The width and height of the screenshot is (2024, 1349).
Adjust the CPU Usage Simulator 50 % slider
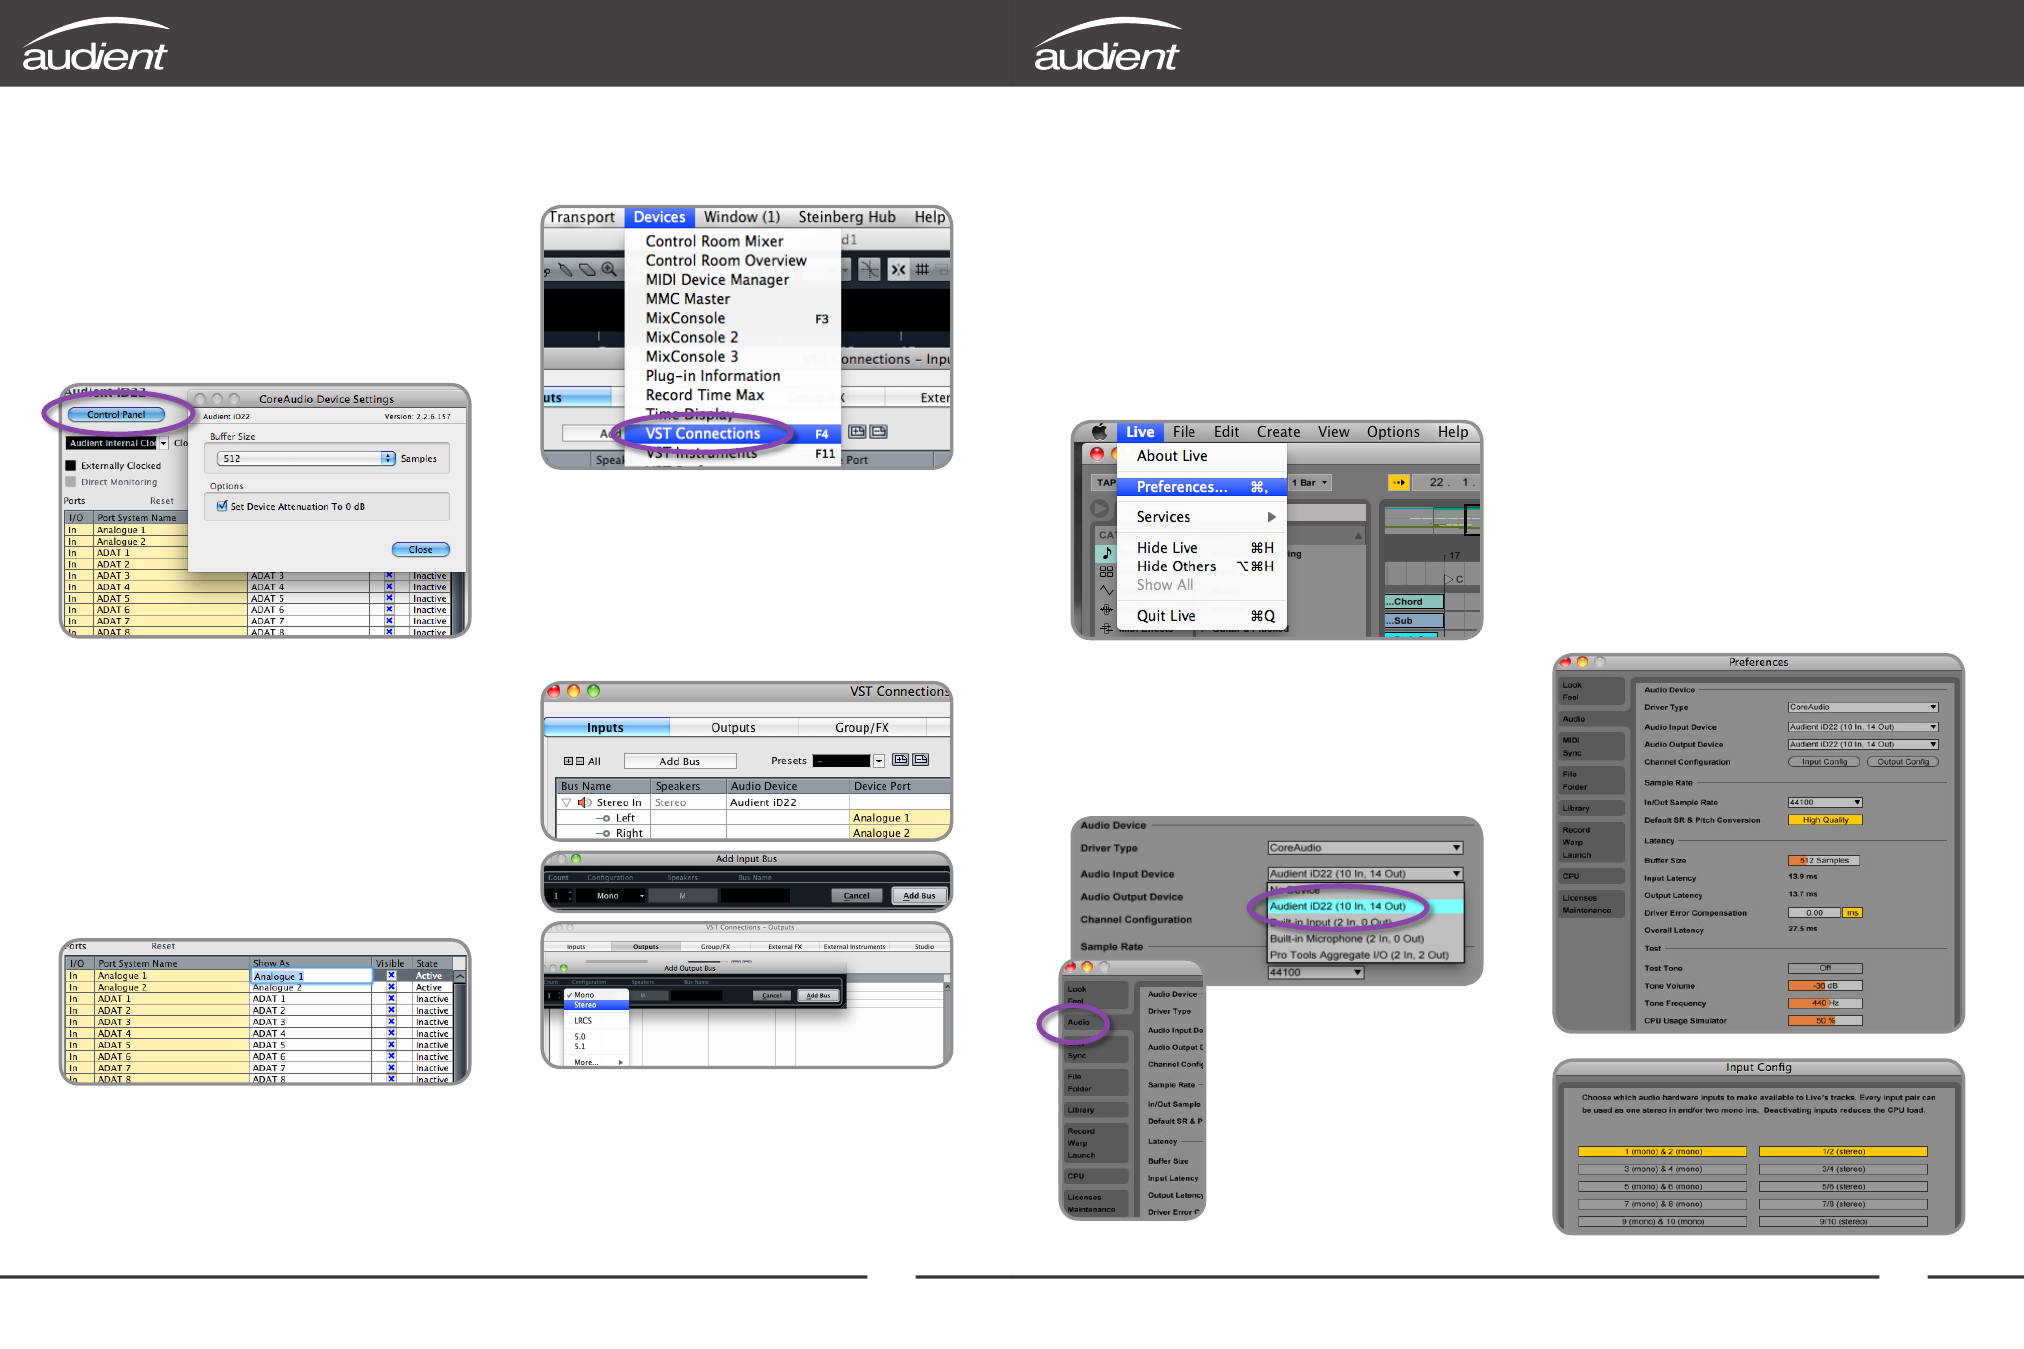pyautogui.click(x=1825, y=1021)
